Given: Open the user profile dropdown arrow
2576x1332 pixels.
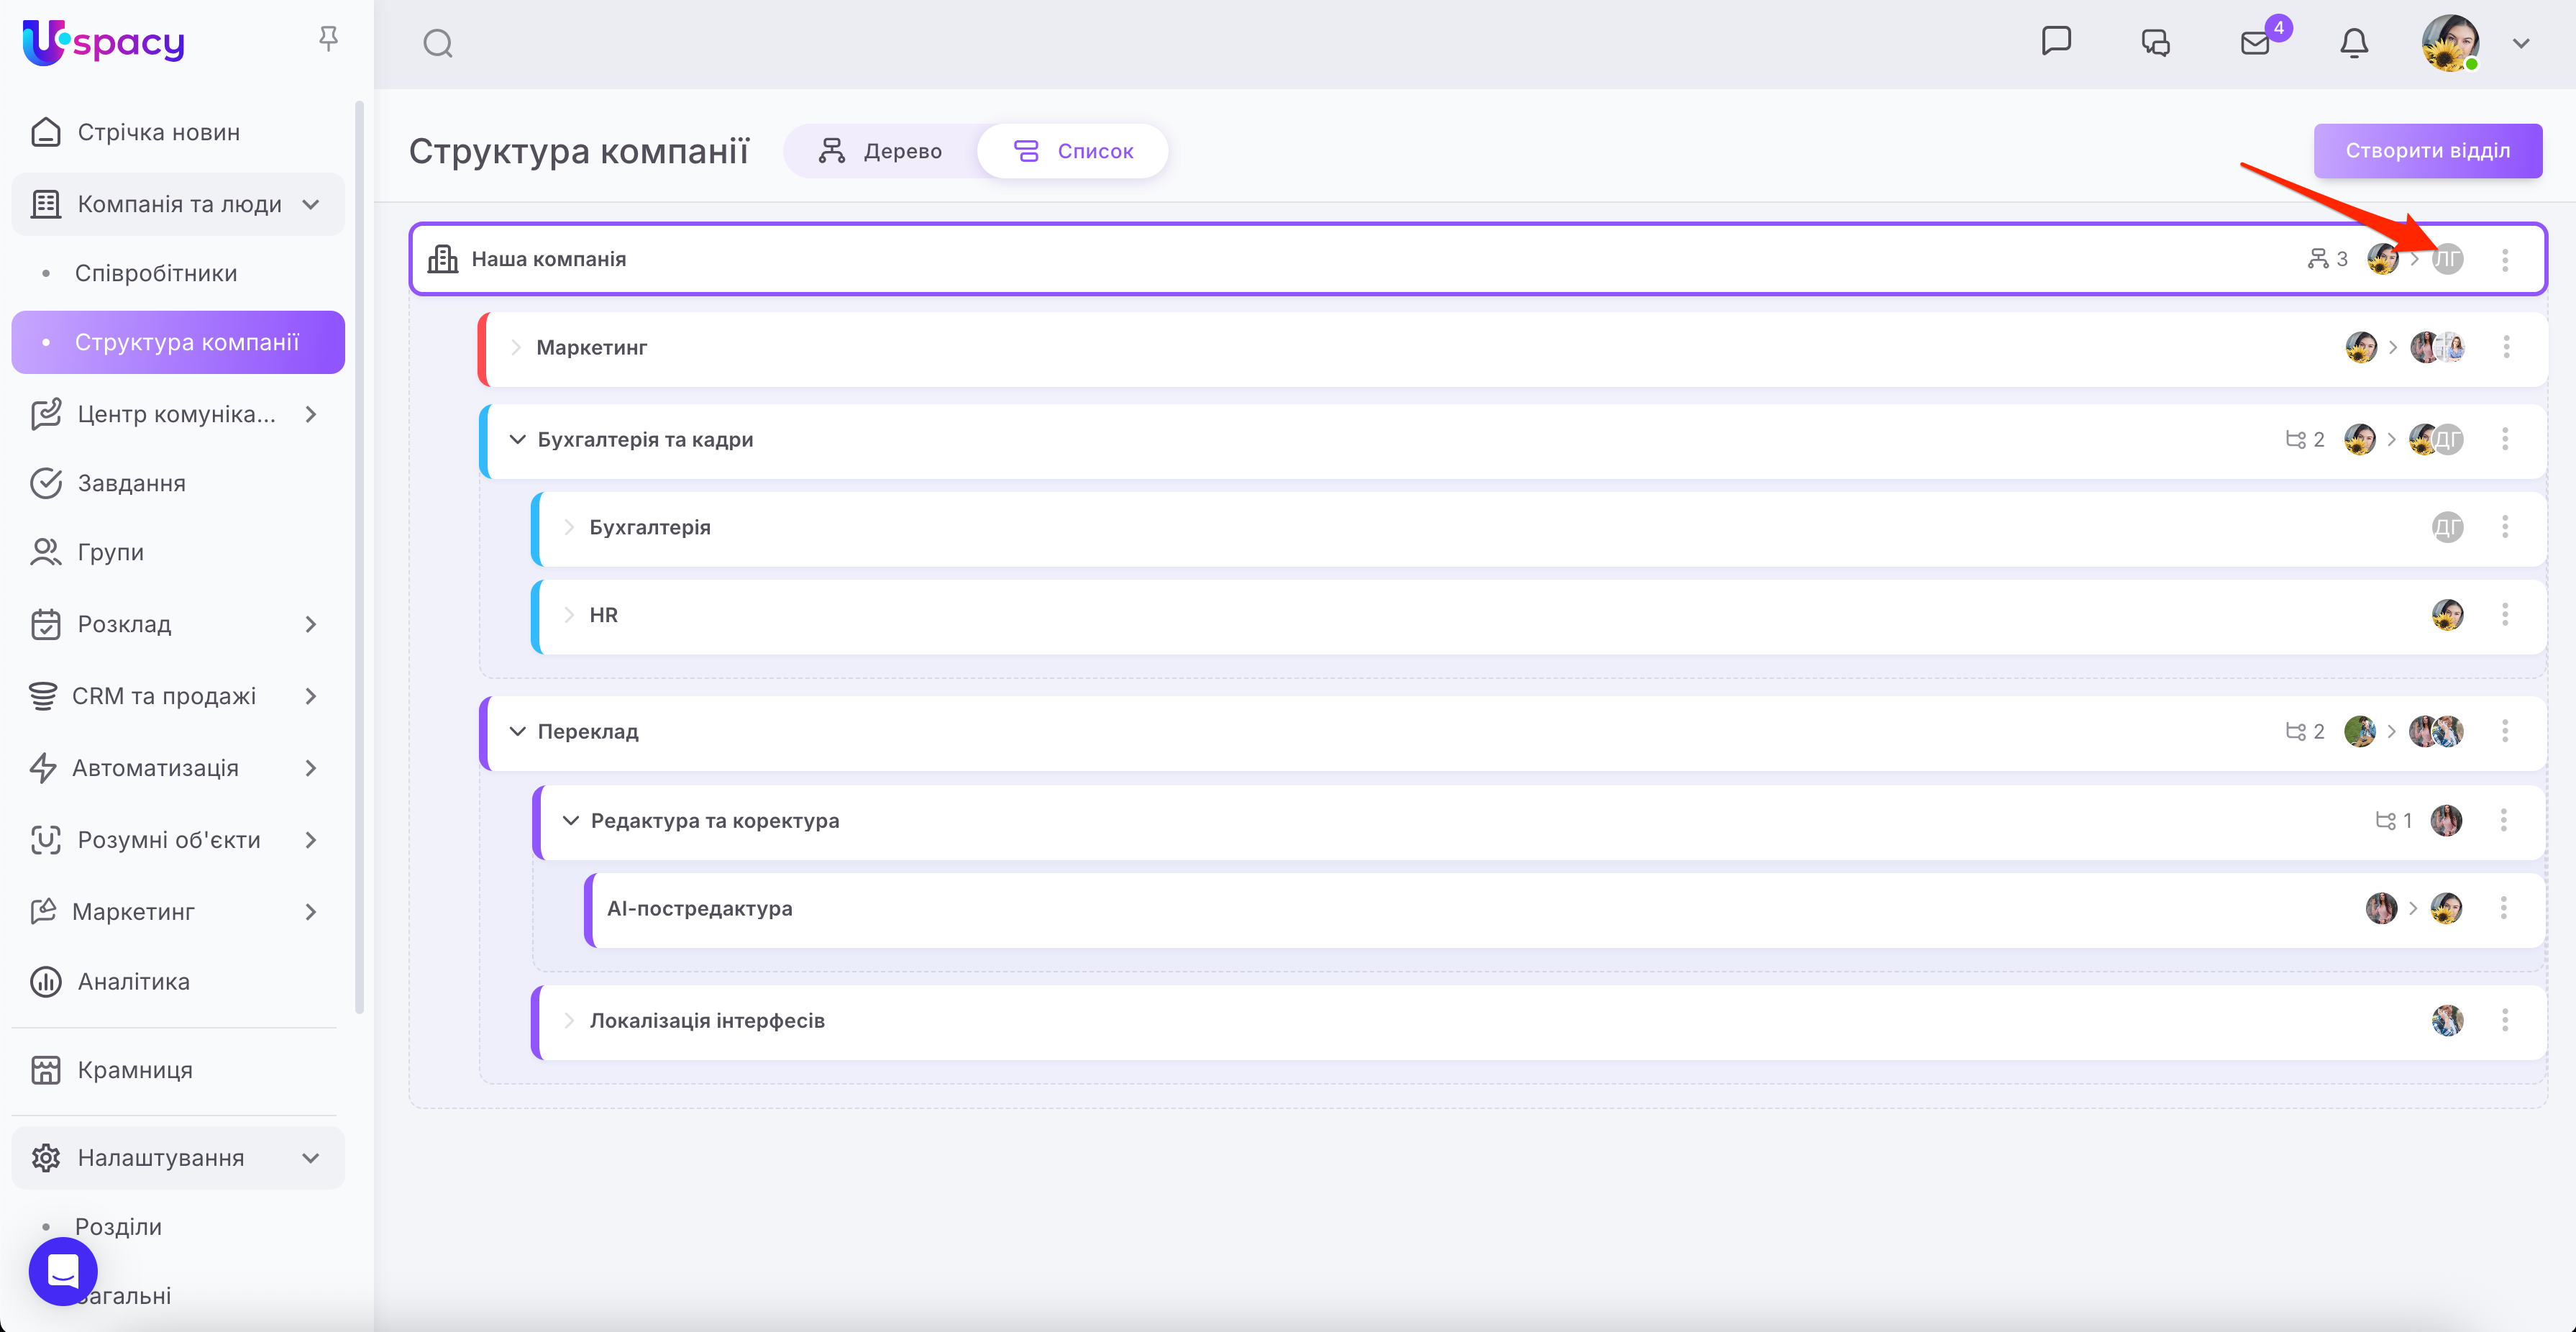Looking at the screenshot, I should point(2521,44).
